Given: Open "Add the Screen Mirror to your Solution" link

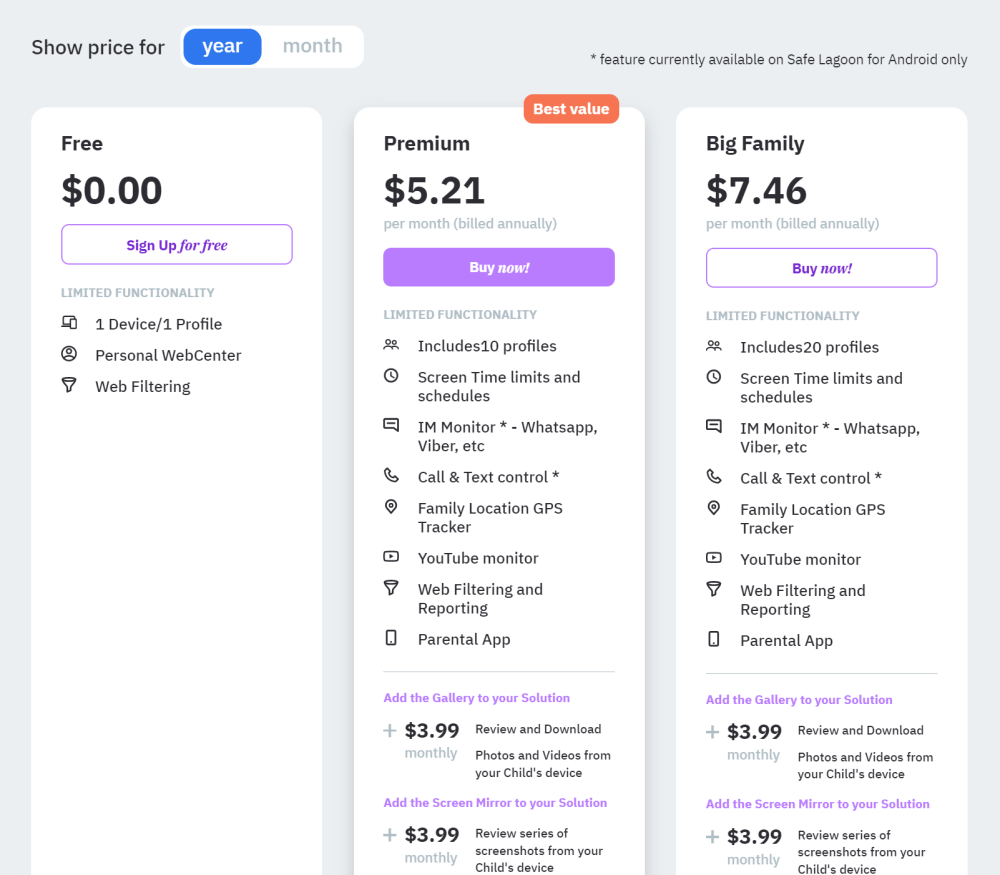Looking at the screenshot, I should [x=495, y=802].
